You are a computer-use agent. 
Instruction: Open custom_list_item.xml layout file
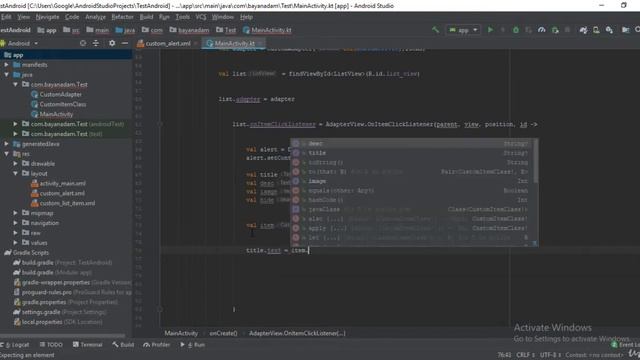click(63, 203)
